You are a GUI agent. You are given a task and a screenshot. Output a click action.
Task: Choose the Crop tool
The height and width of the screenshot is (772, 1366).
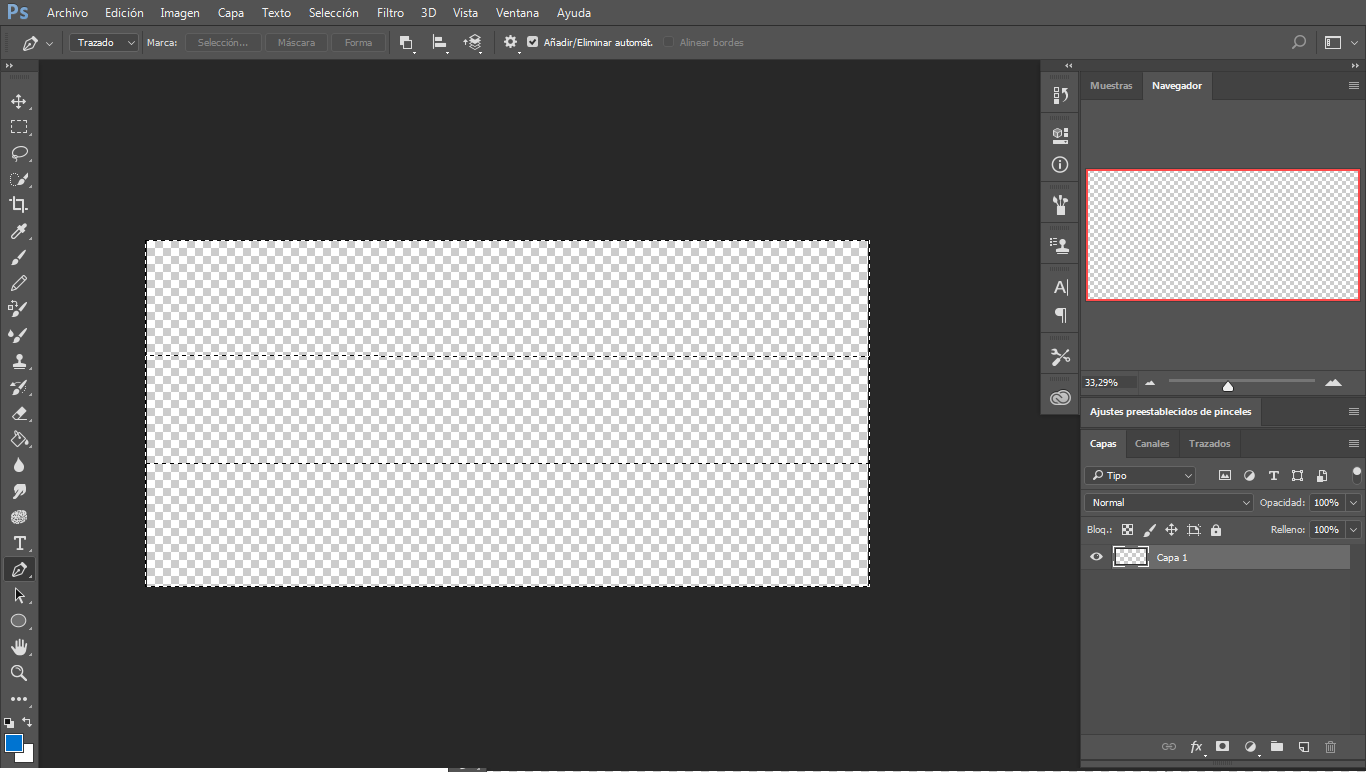[x=18, y=205]
